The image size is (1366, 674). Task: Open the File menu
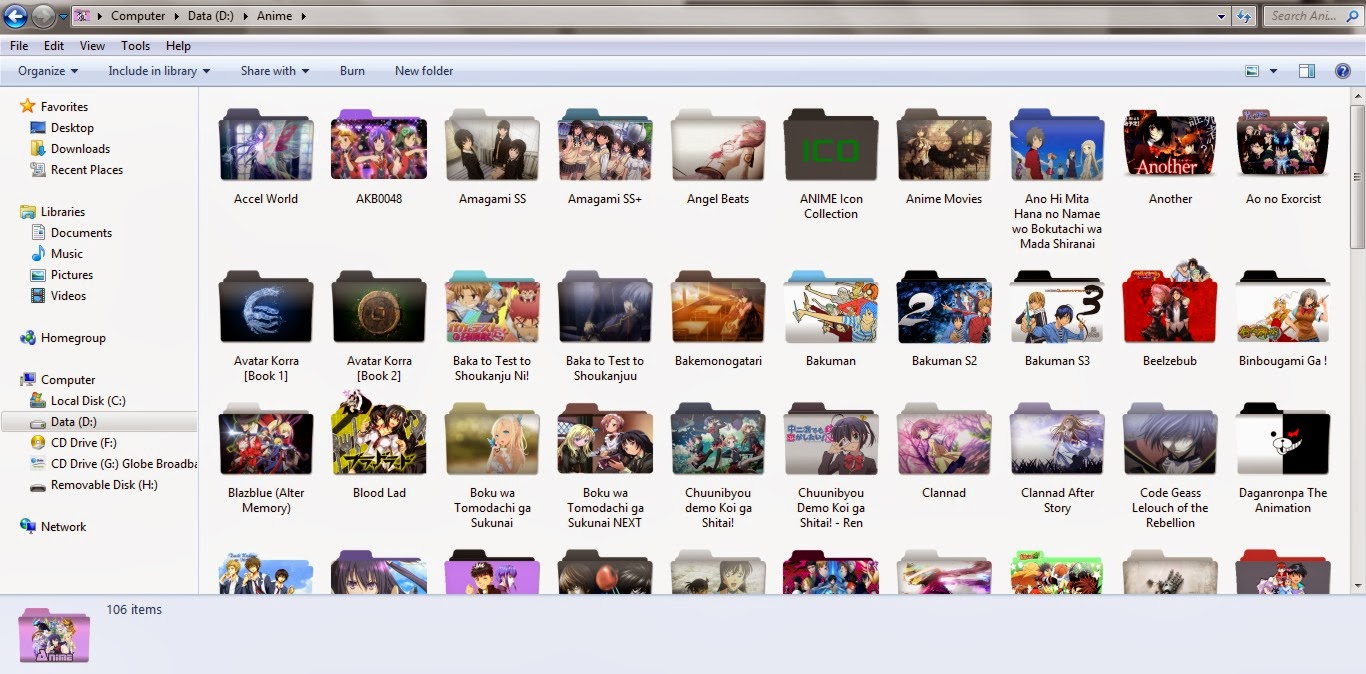tap(19, 46)
